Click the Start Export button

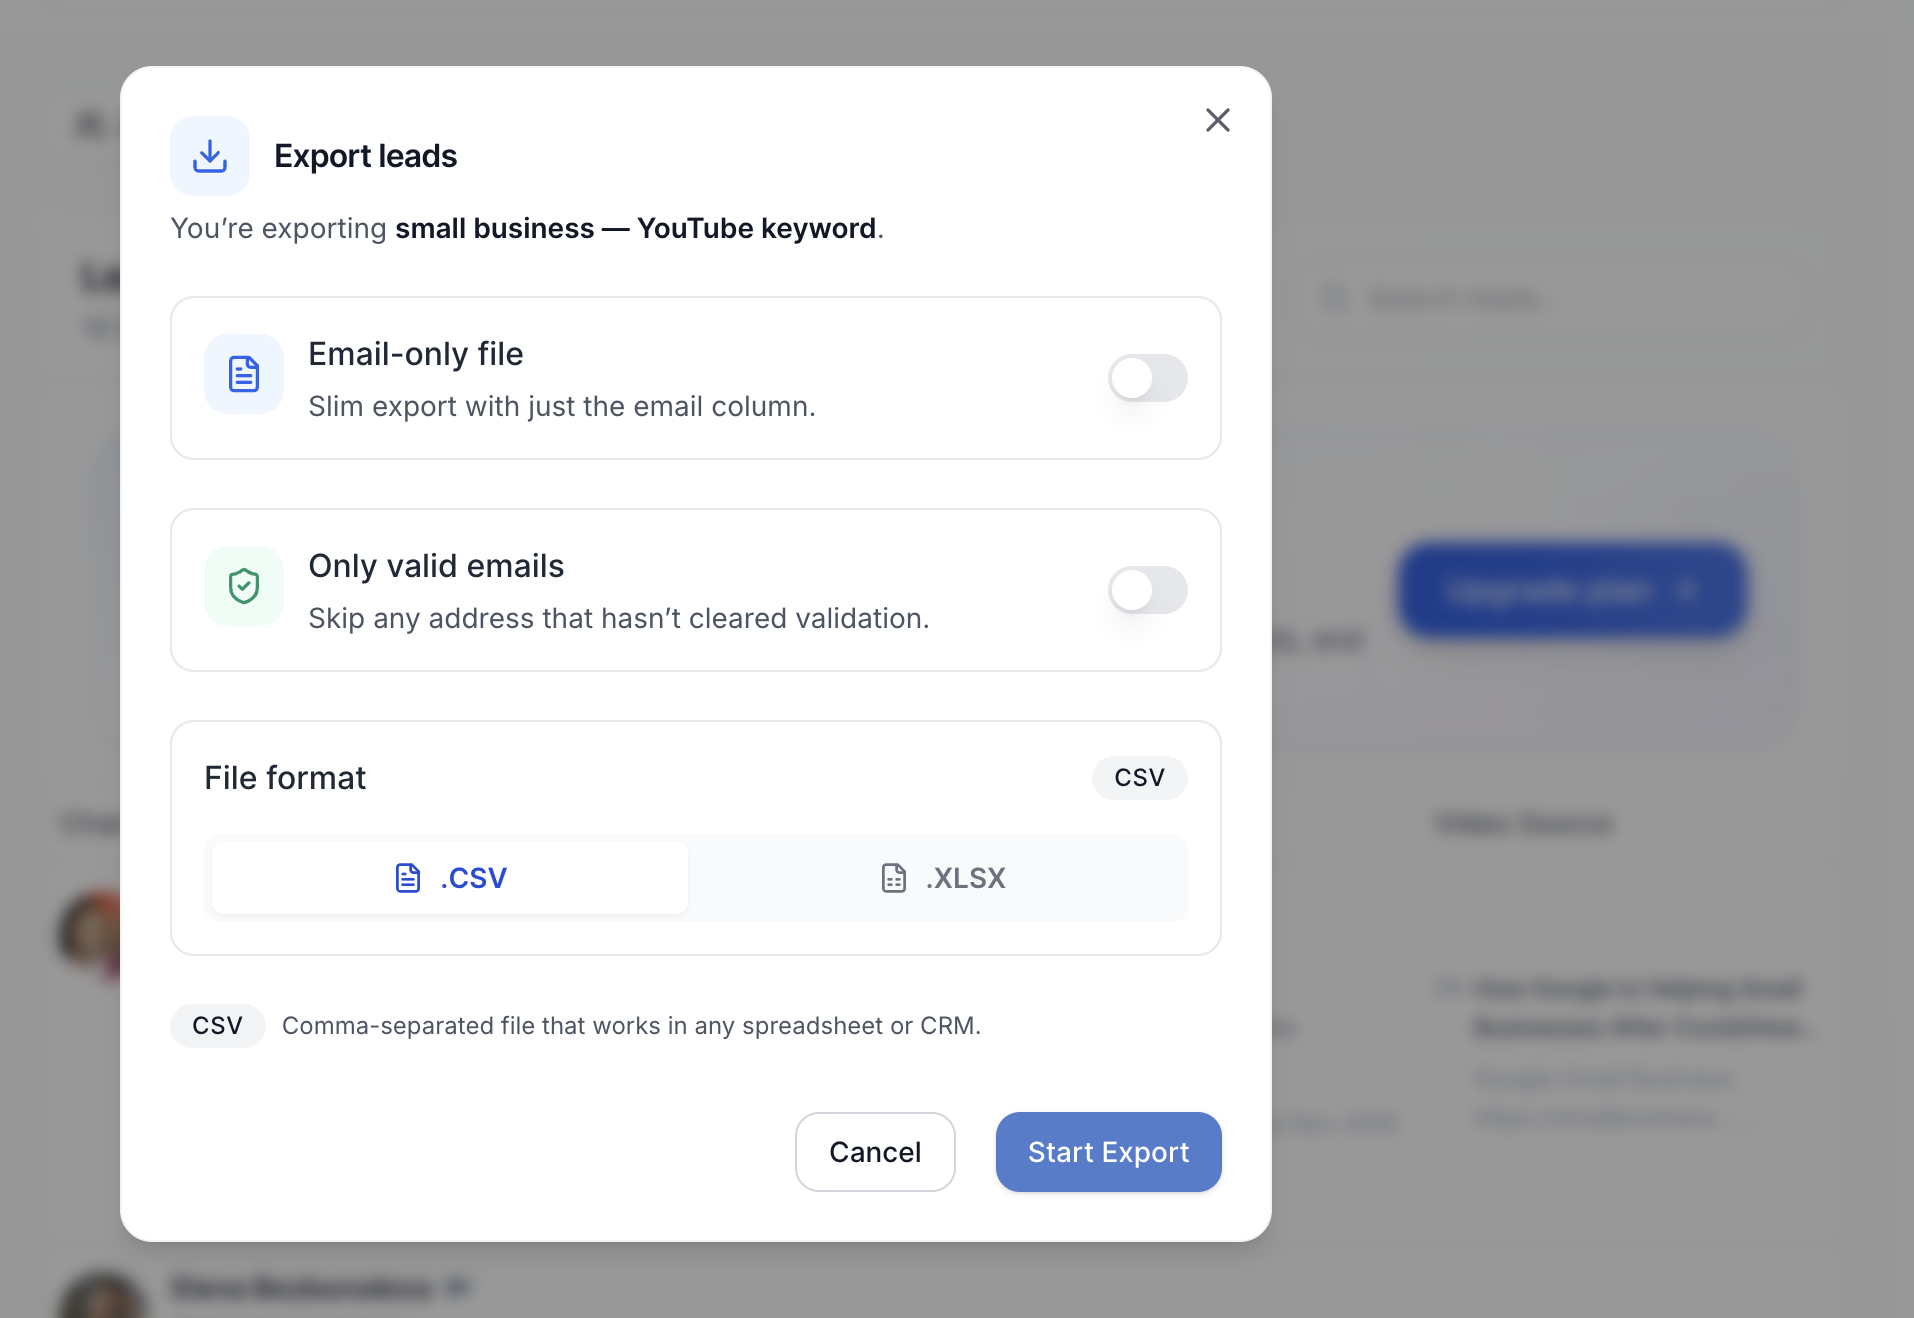click(1108, 1152)
